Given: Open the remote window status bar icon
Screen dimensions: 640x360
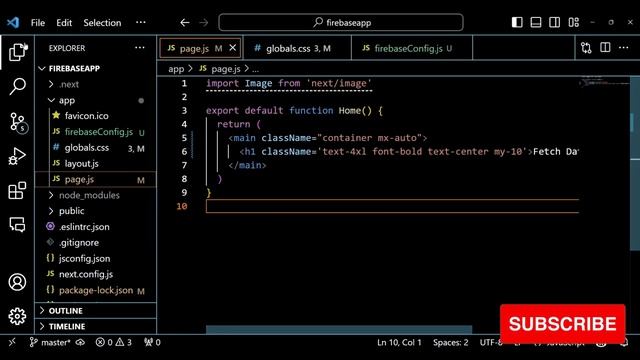Looking at the screenshot, I should point(12,342).
